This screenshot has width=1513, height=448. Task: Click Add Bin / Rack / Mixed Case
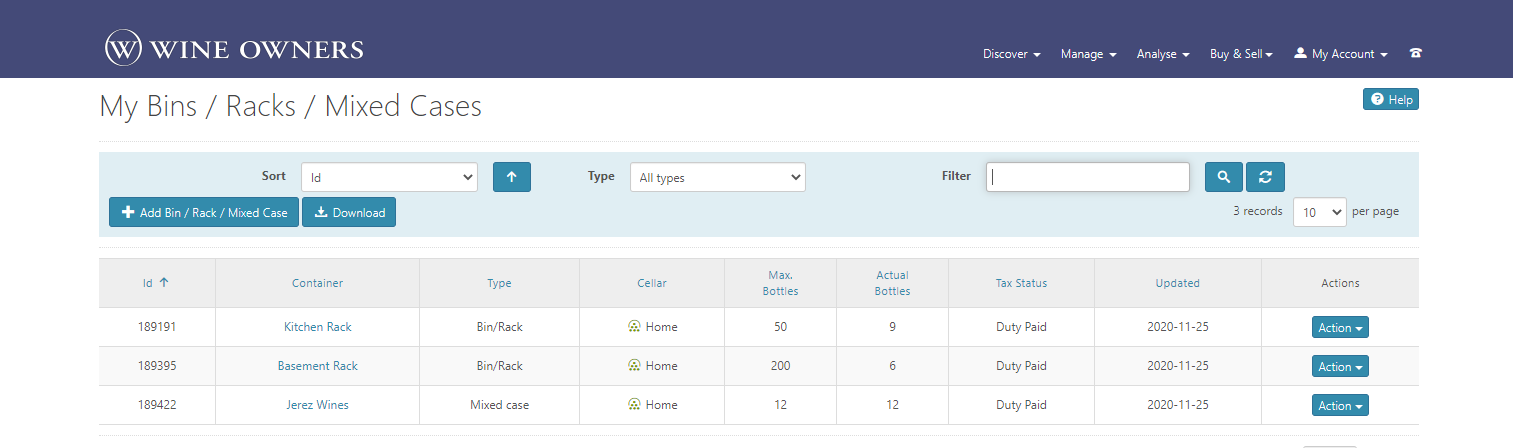[204, 212]
